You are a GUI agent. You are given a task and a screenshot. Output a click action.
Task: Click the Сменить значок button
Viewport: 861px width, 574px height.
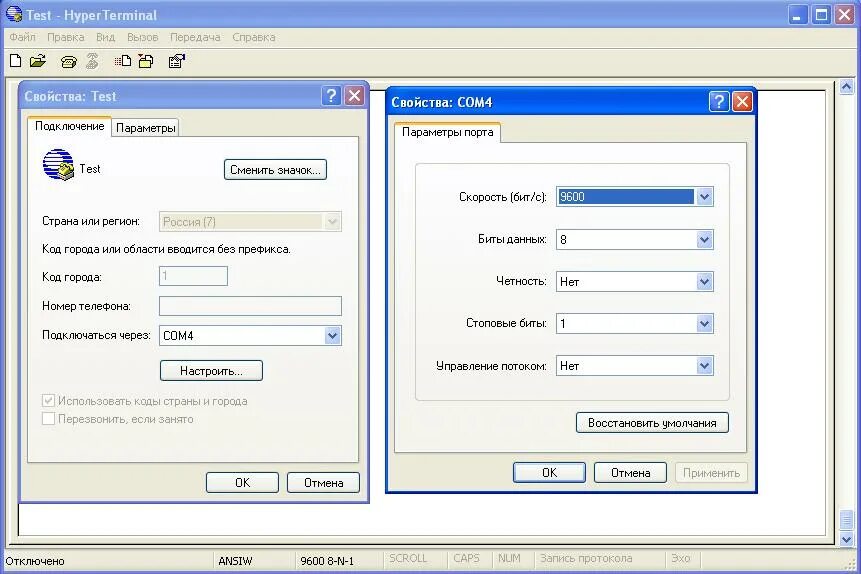[x=275, y=170]
